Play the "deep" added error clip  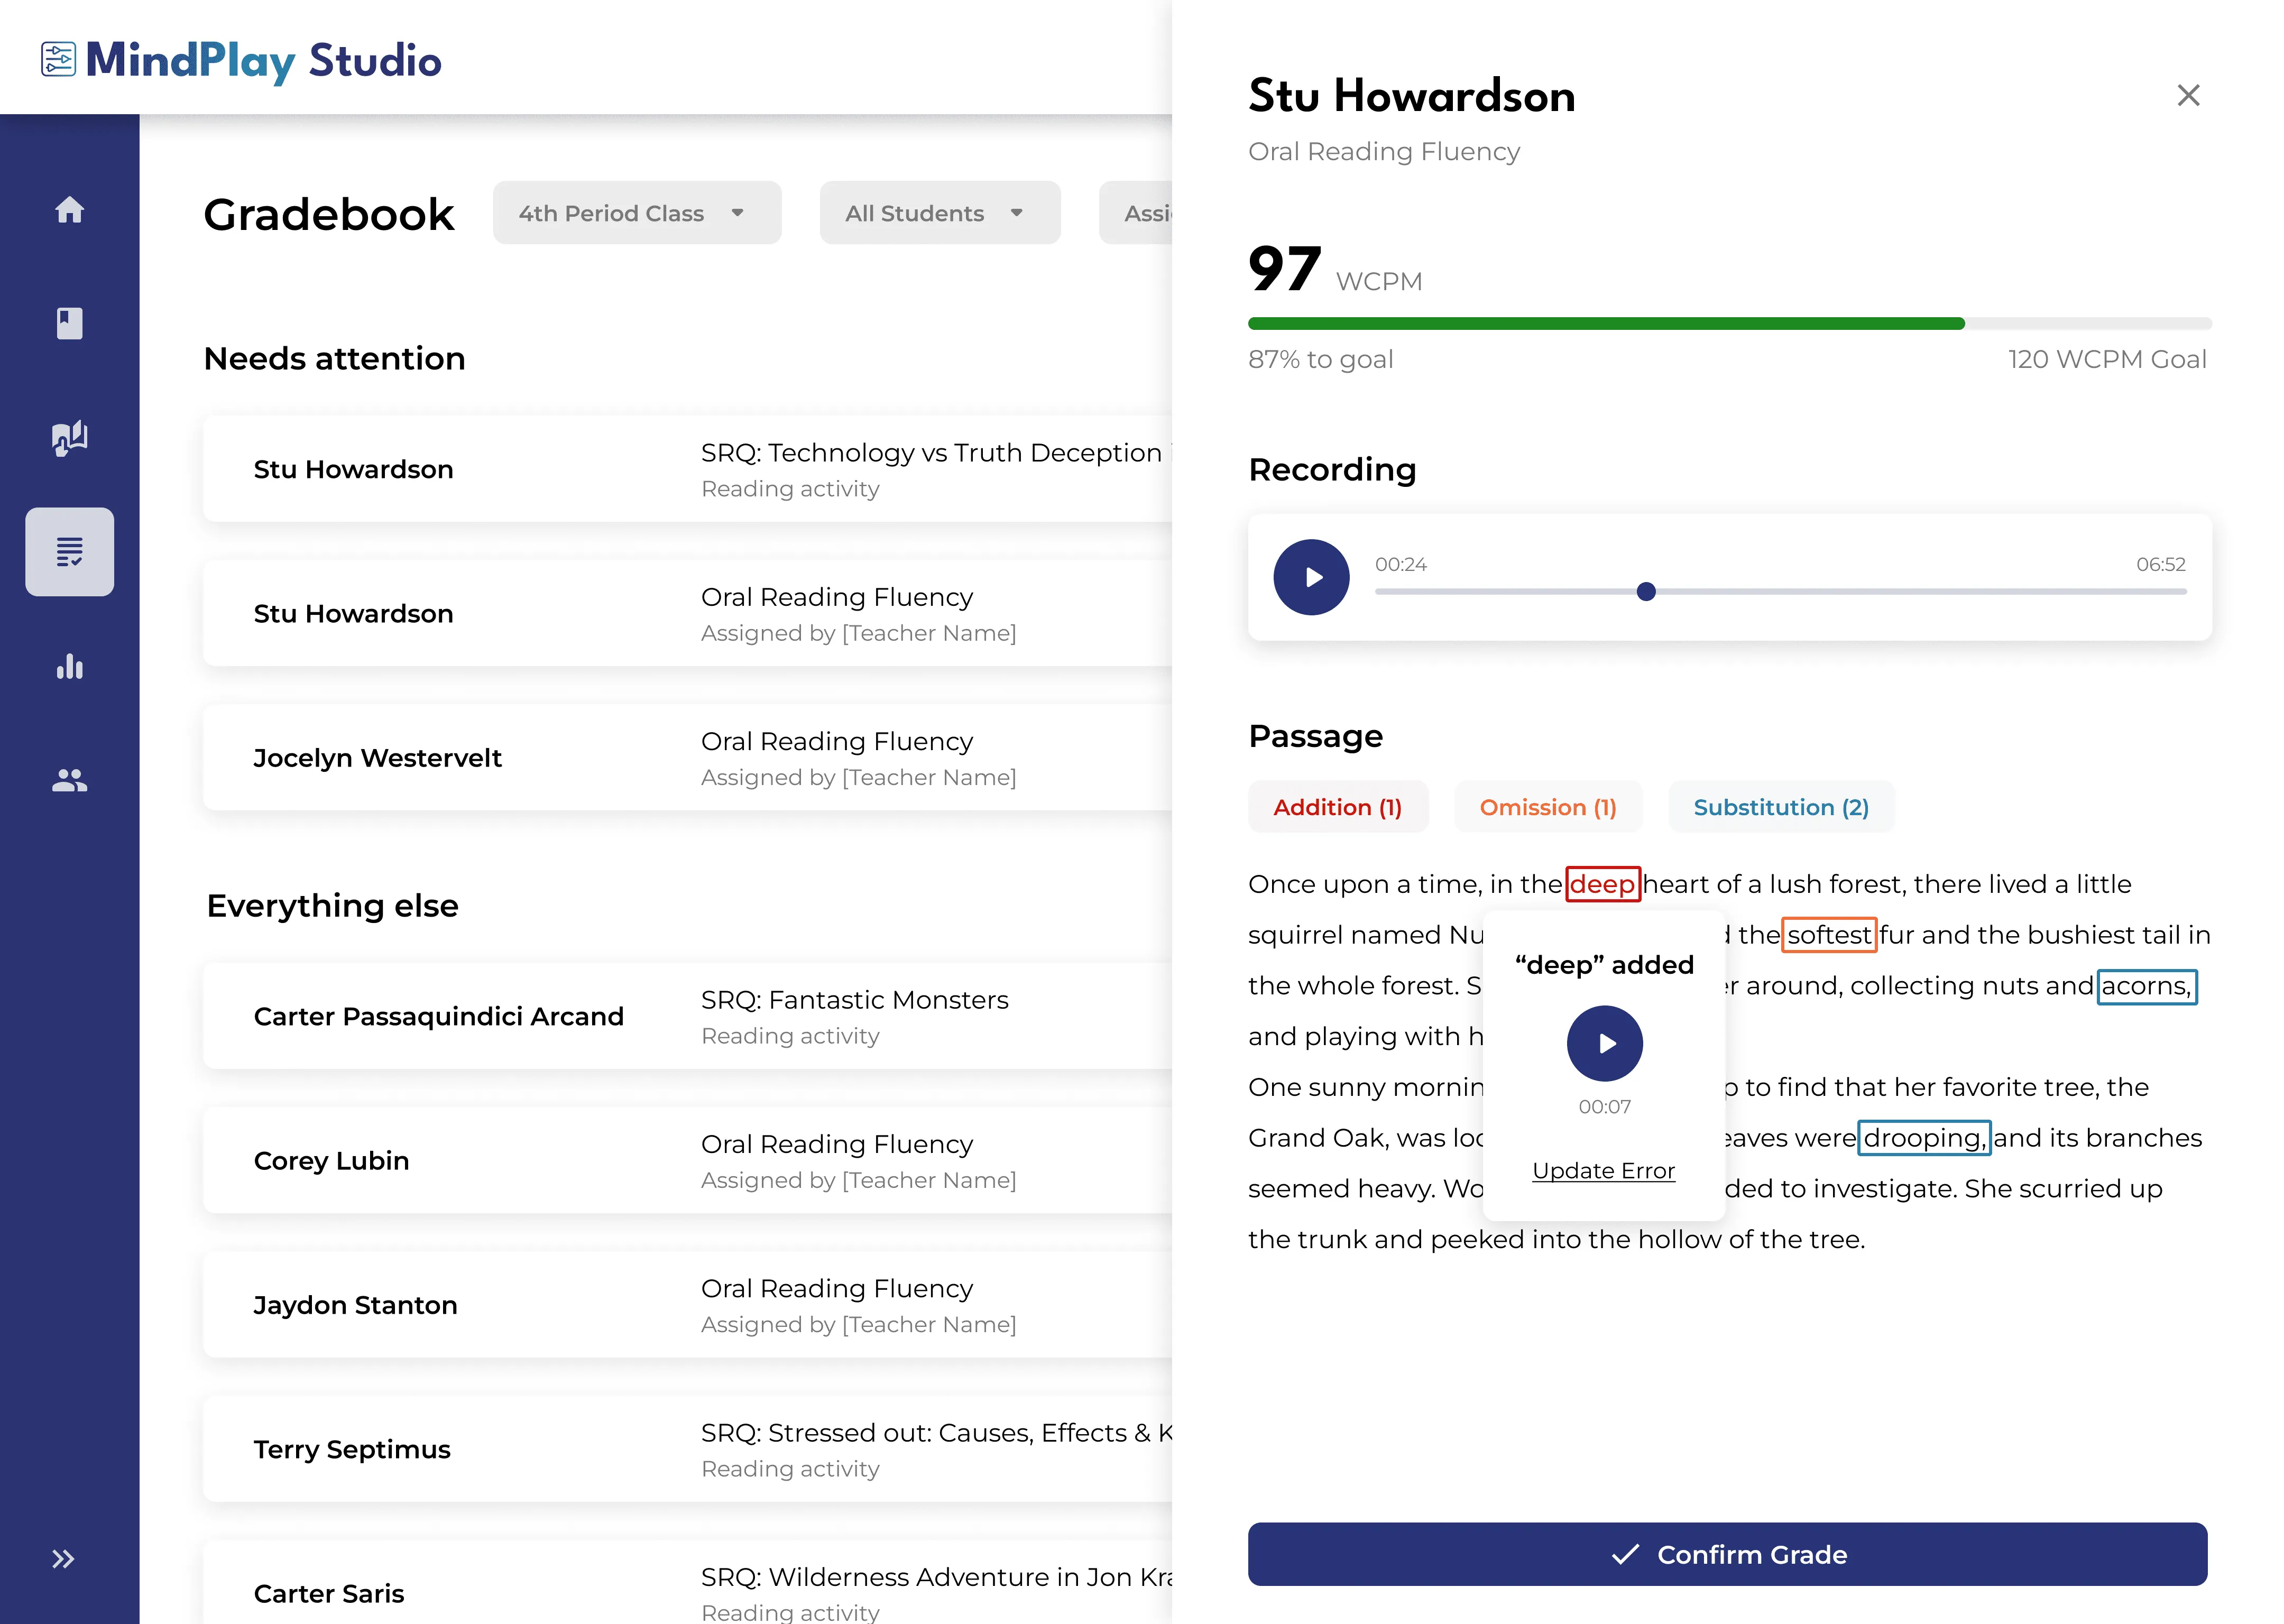pos(1604,1043)
